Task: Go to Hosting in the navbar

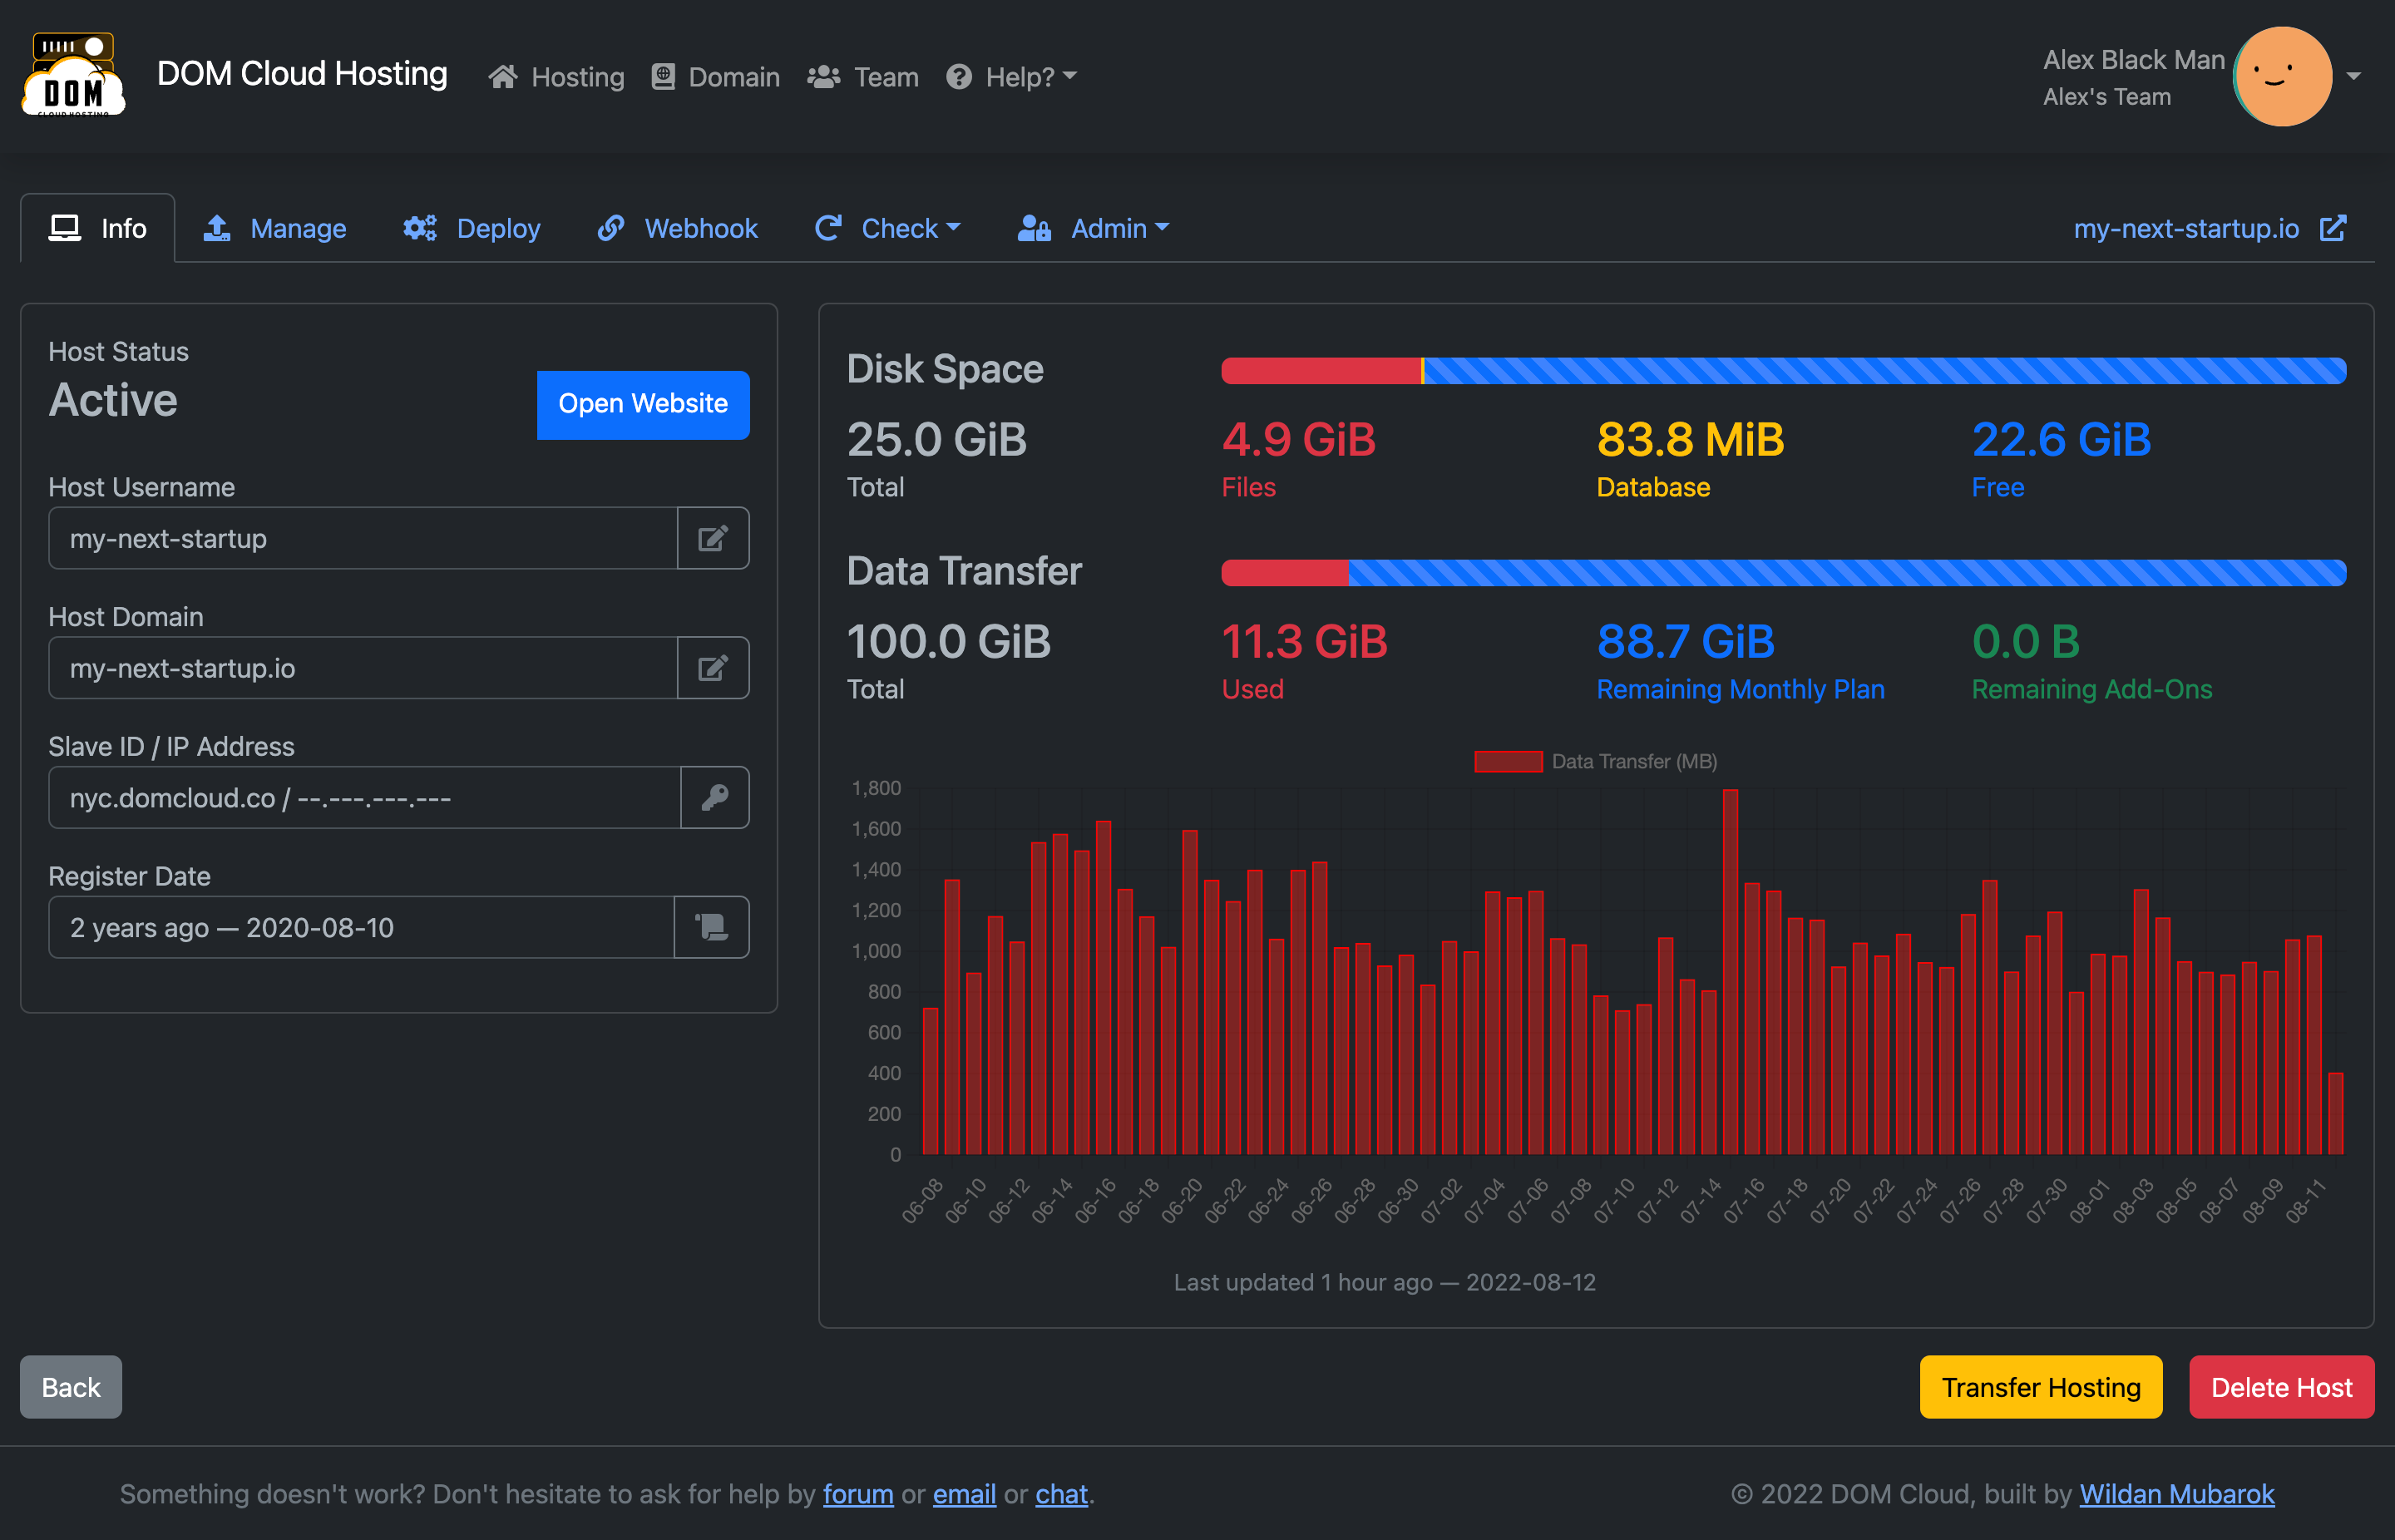Action: [556, 77]
